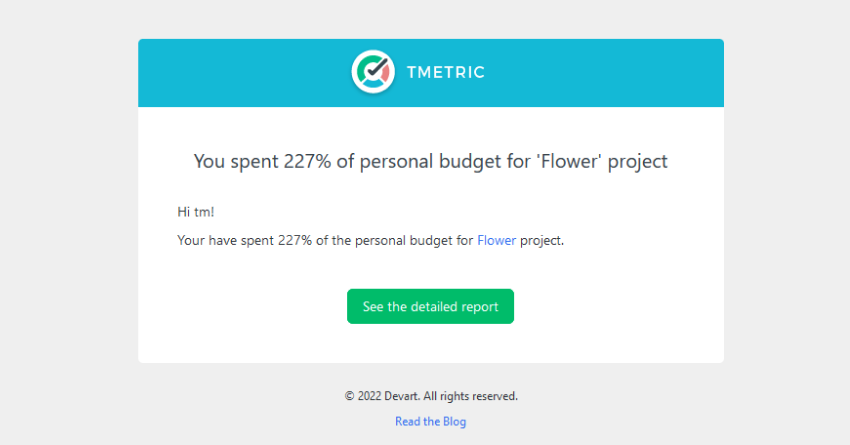Image resolution: width=850 pixels, height=445 pixels.
Task: Click the TMetric circular logo icon
Action: coord(373,72)
